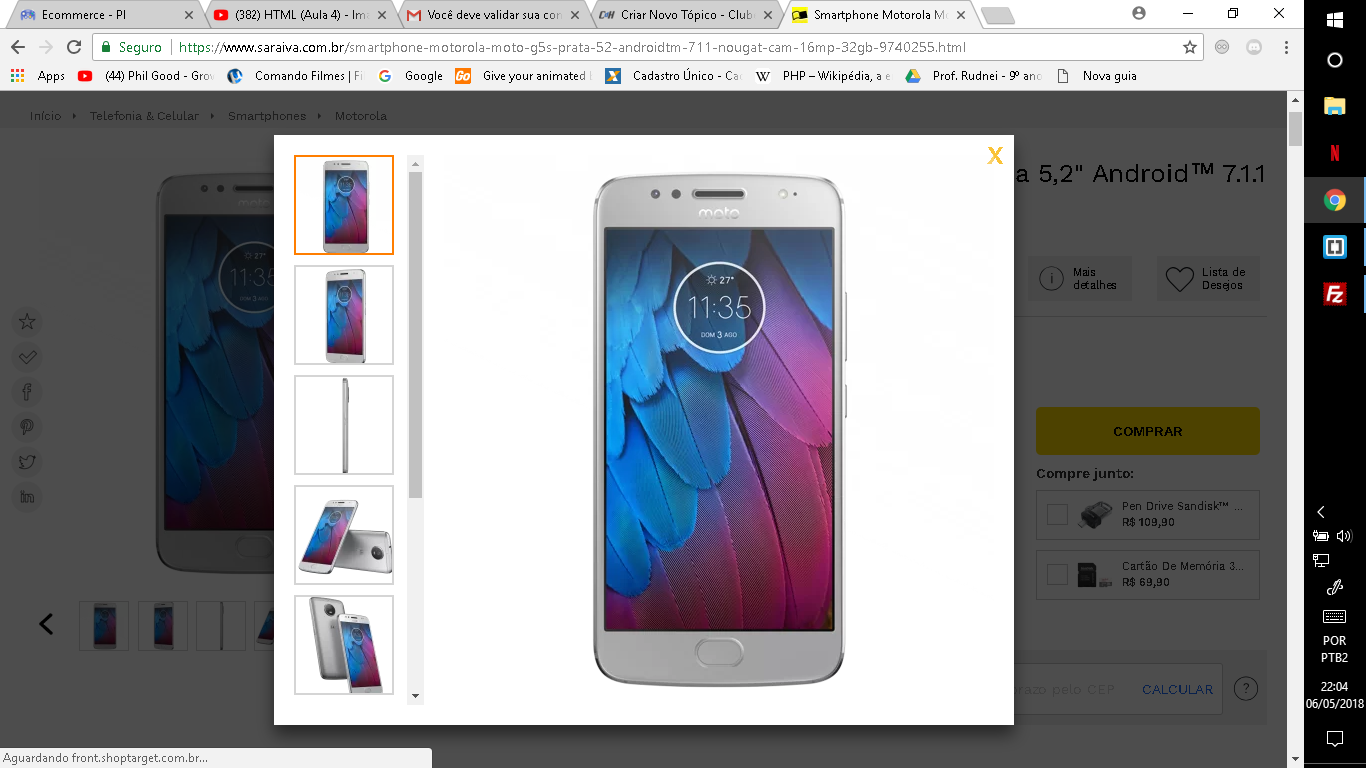Click the checkmark icon in the left share bar

click(27, 357)
